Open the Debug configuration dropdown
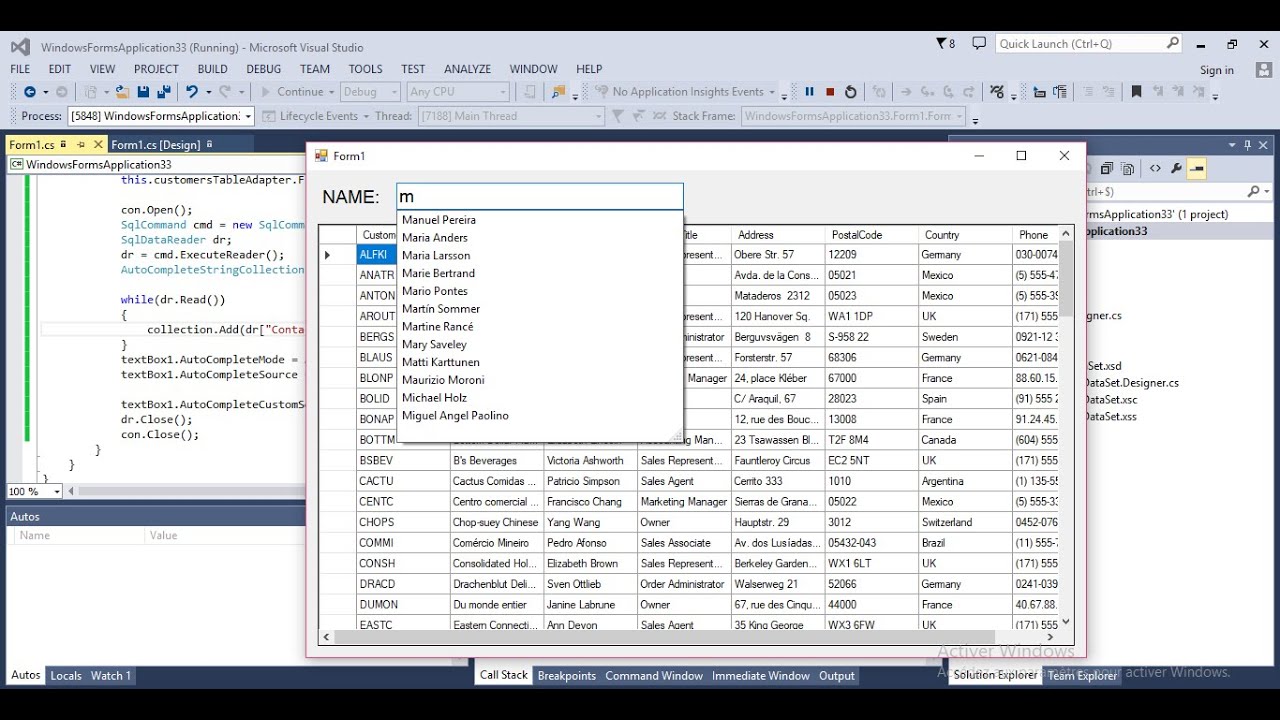This screenshot has height=720, width=1280. click(369, 92)
